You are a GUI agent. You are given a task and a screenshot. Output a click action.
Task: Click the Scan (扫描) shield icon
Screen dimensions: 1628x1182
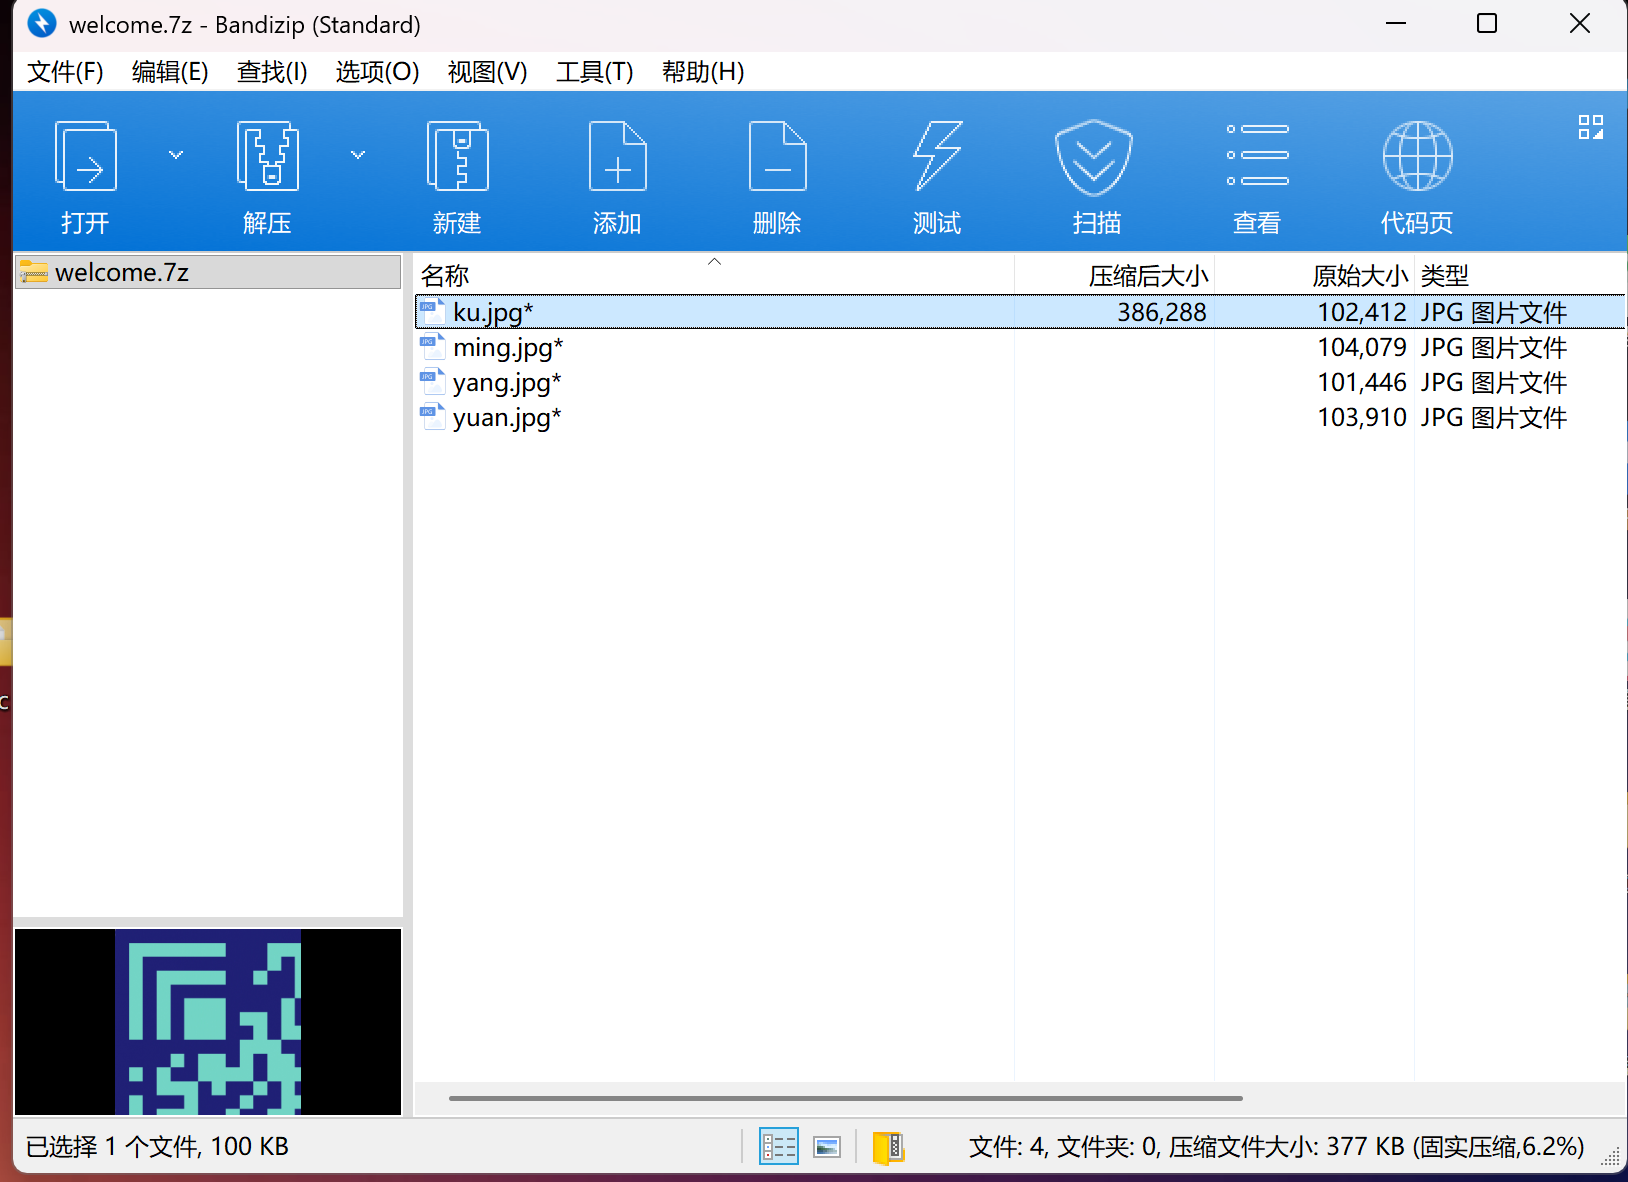[1094, 158]
